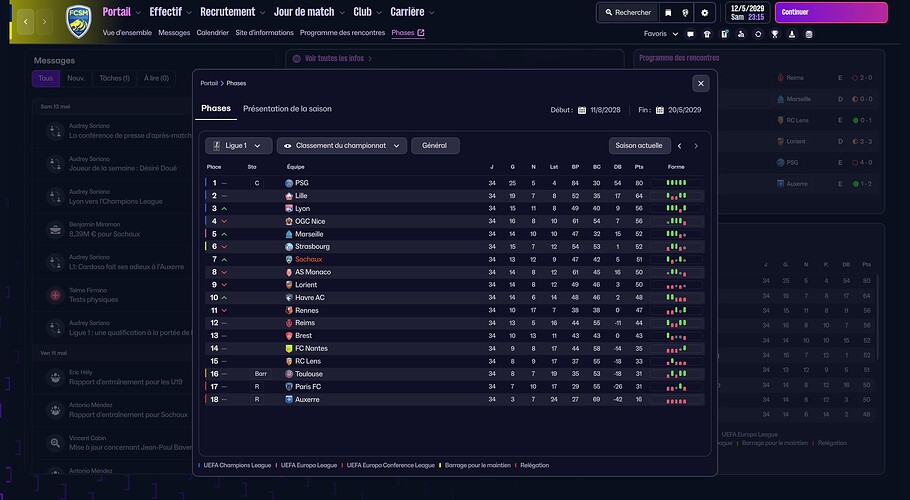Toggle the Tous message filter
910x500 pixels.
point(46,78)
